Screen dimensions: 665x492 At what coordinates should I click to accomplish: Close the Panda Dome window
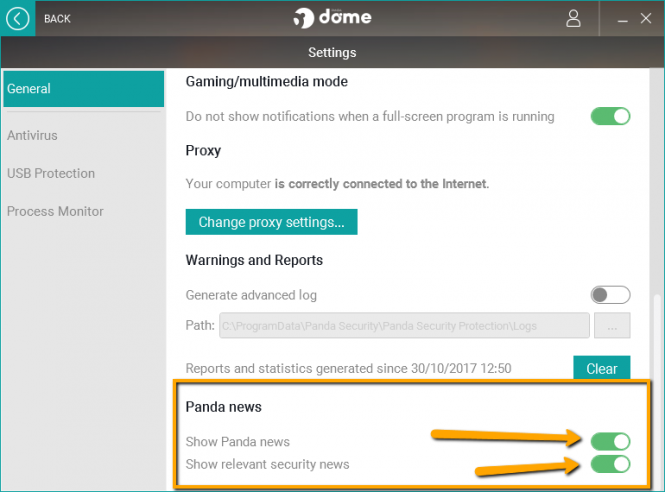click(645, 18)
